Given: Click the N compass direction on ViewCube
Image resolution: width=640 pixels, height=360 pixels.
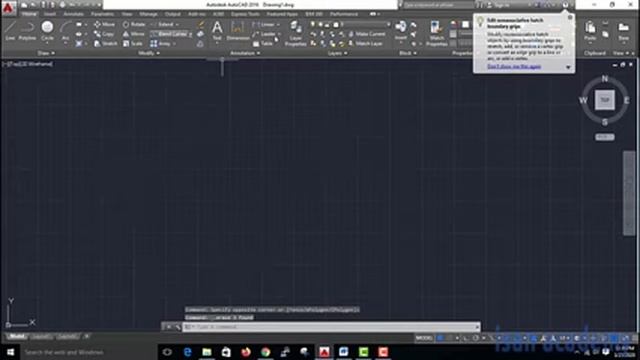Looking at the screenshot, I should (x=604, y=79).
